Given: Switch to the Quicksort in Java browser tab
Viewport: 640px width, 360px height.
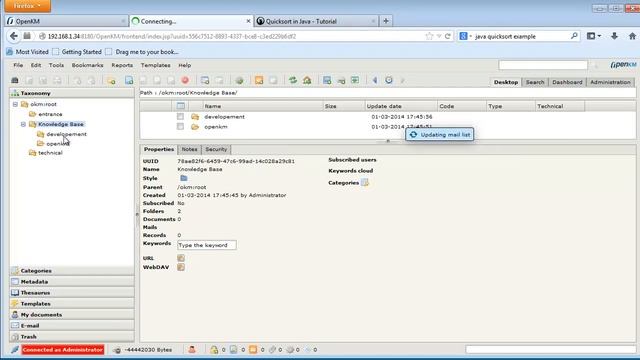Looking at the screenshot, I should (x=315, y=21).
